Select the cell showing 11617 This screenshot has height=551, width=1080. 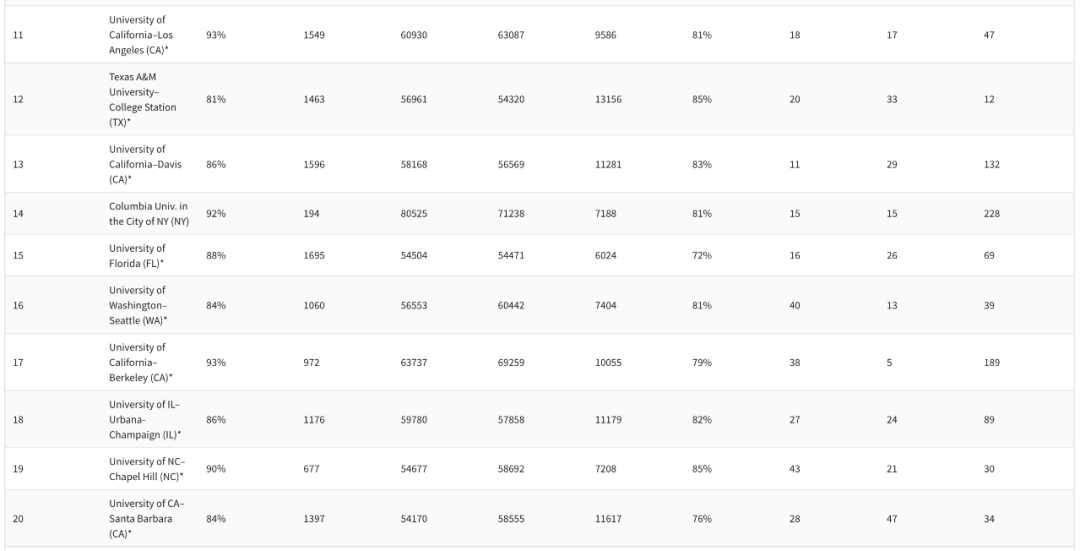608,517
